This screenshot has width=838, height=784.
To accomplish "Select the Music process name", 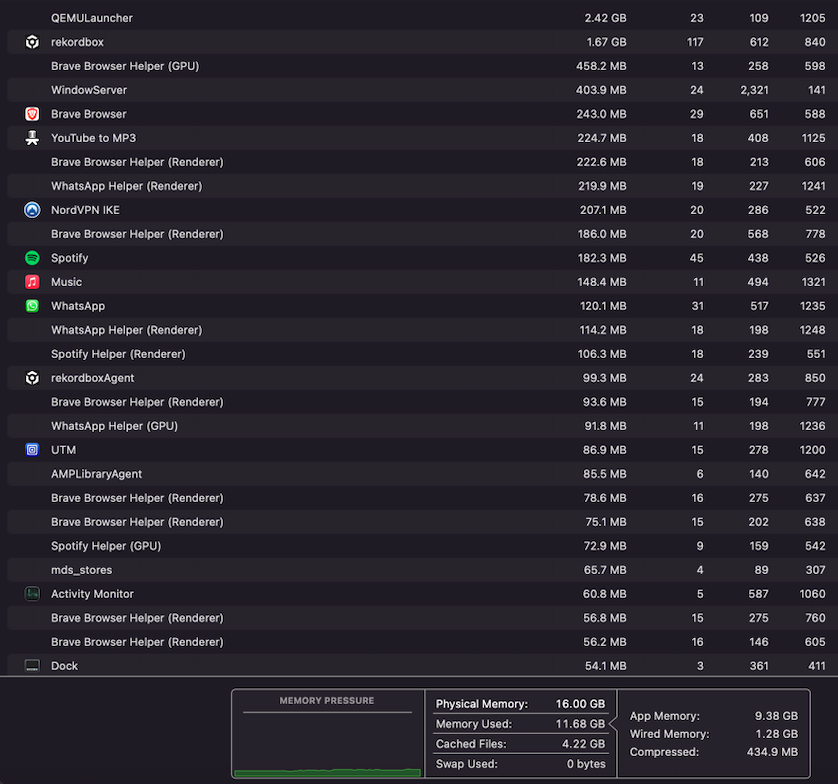I will point(66,282).
